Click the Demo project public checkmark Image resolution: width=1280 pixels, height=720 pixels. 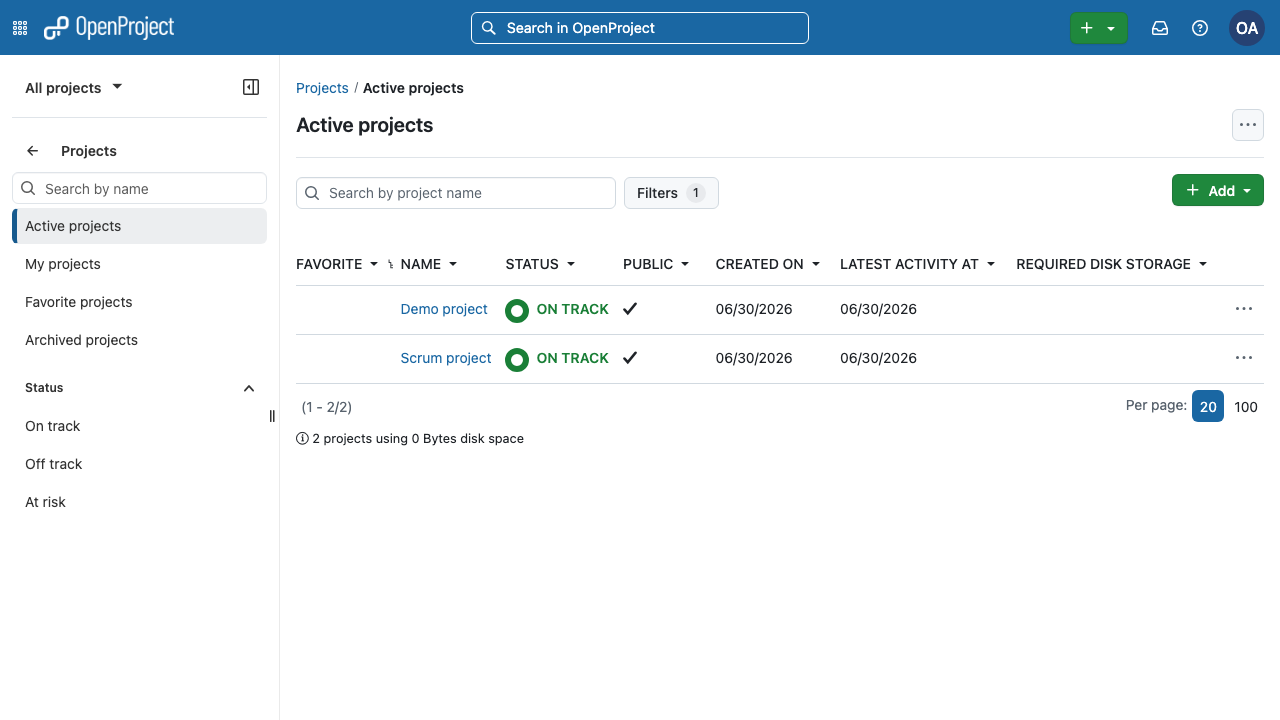(x=630, y=309)
